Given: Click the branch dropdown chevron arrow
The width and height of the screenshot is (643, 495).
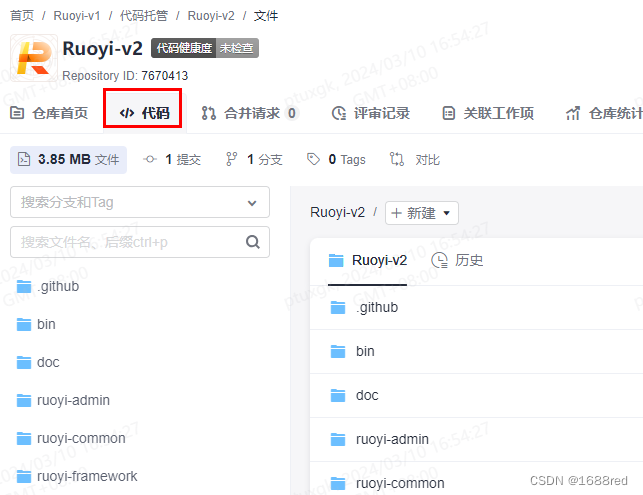Looking at the screenshot, I should pos(252,203).
